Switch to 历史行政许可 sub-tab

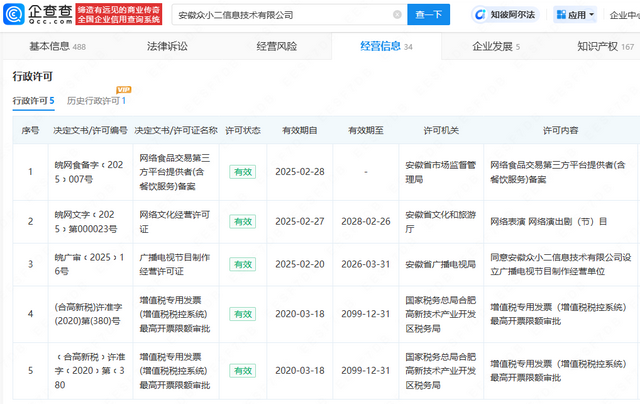click(x=96, y=101)
